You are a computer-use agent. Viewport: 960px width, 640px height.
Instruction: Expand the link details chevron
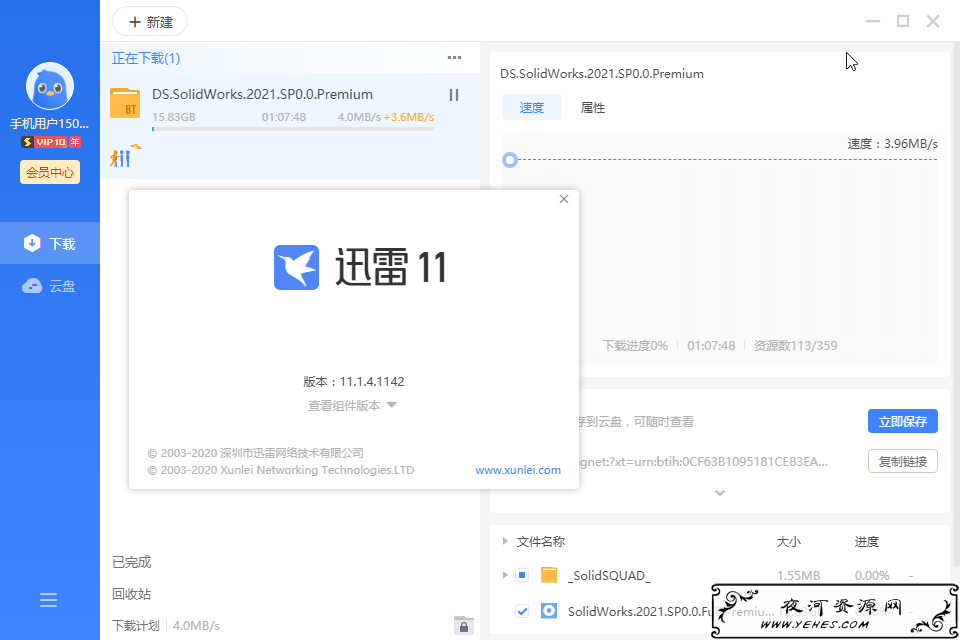pos(720,492)
